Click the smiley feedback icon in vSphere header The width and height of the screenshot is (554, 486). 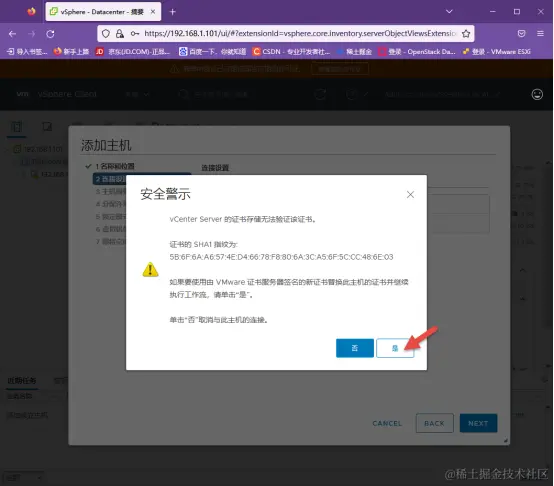coord(537,94)
